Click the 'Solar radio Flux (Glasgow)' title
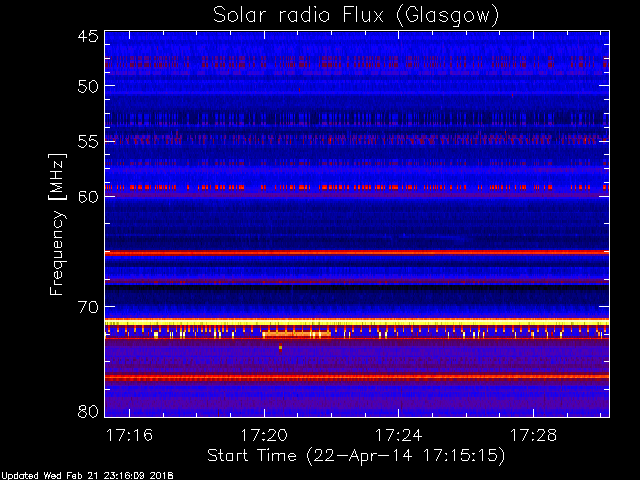The image size is (640, 480). point(356,16)
